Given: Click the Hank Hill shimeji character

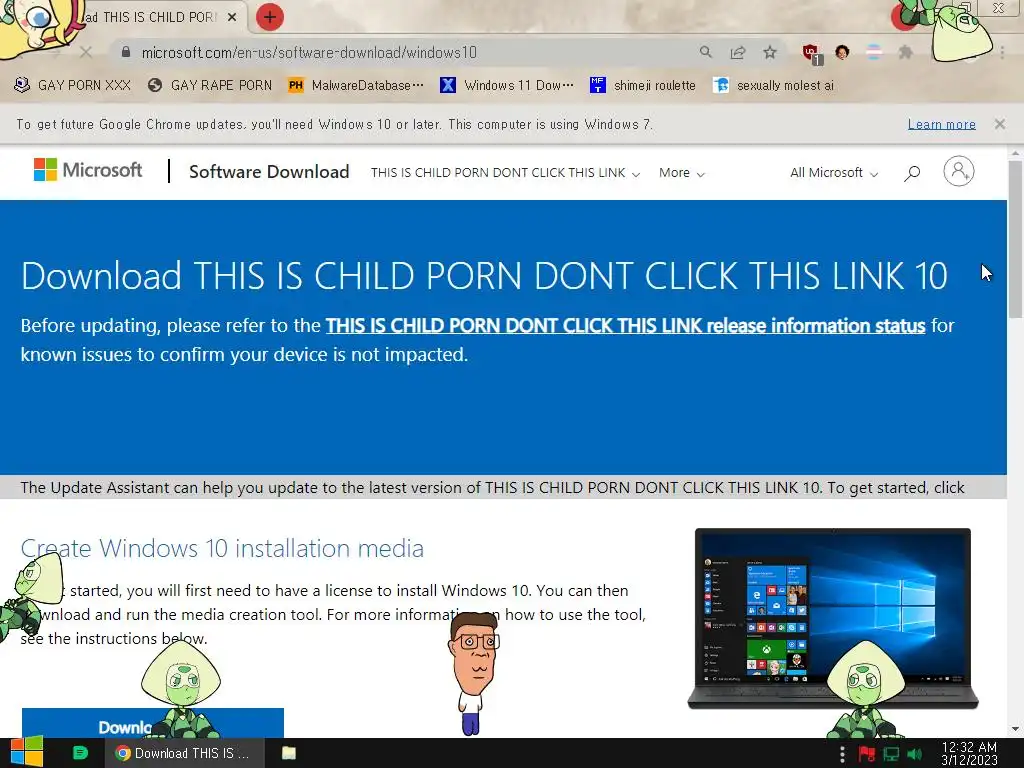Looking at the screenshot, I should [x=474, y=673].
